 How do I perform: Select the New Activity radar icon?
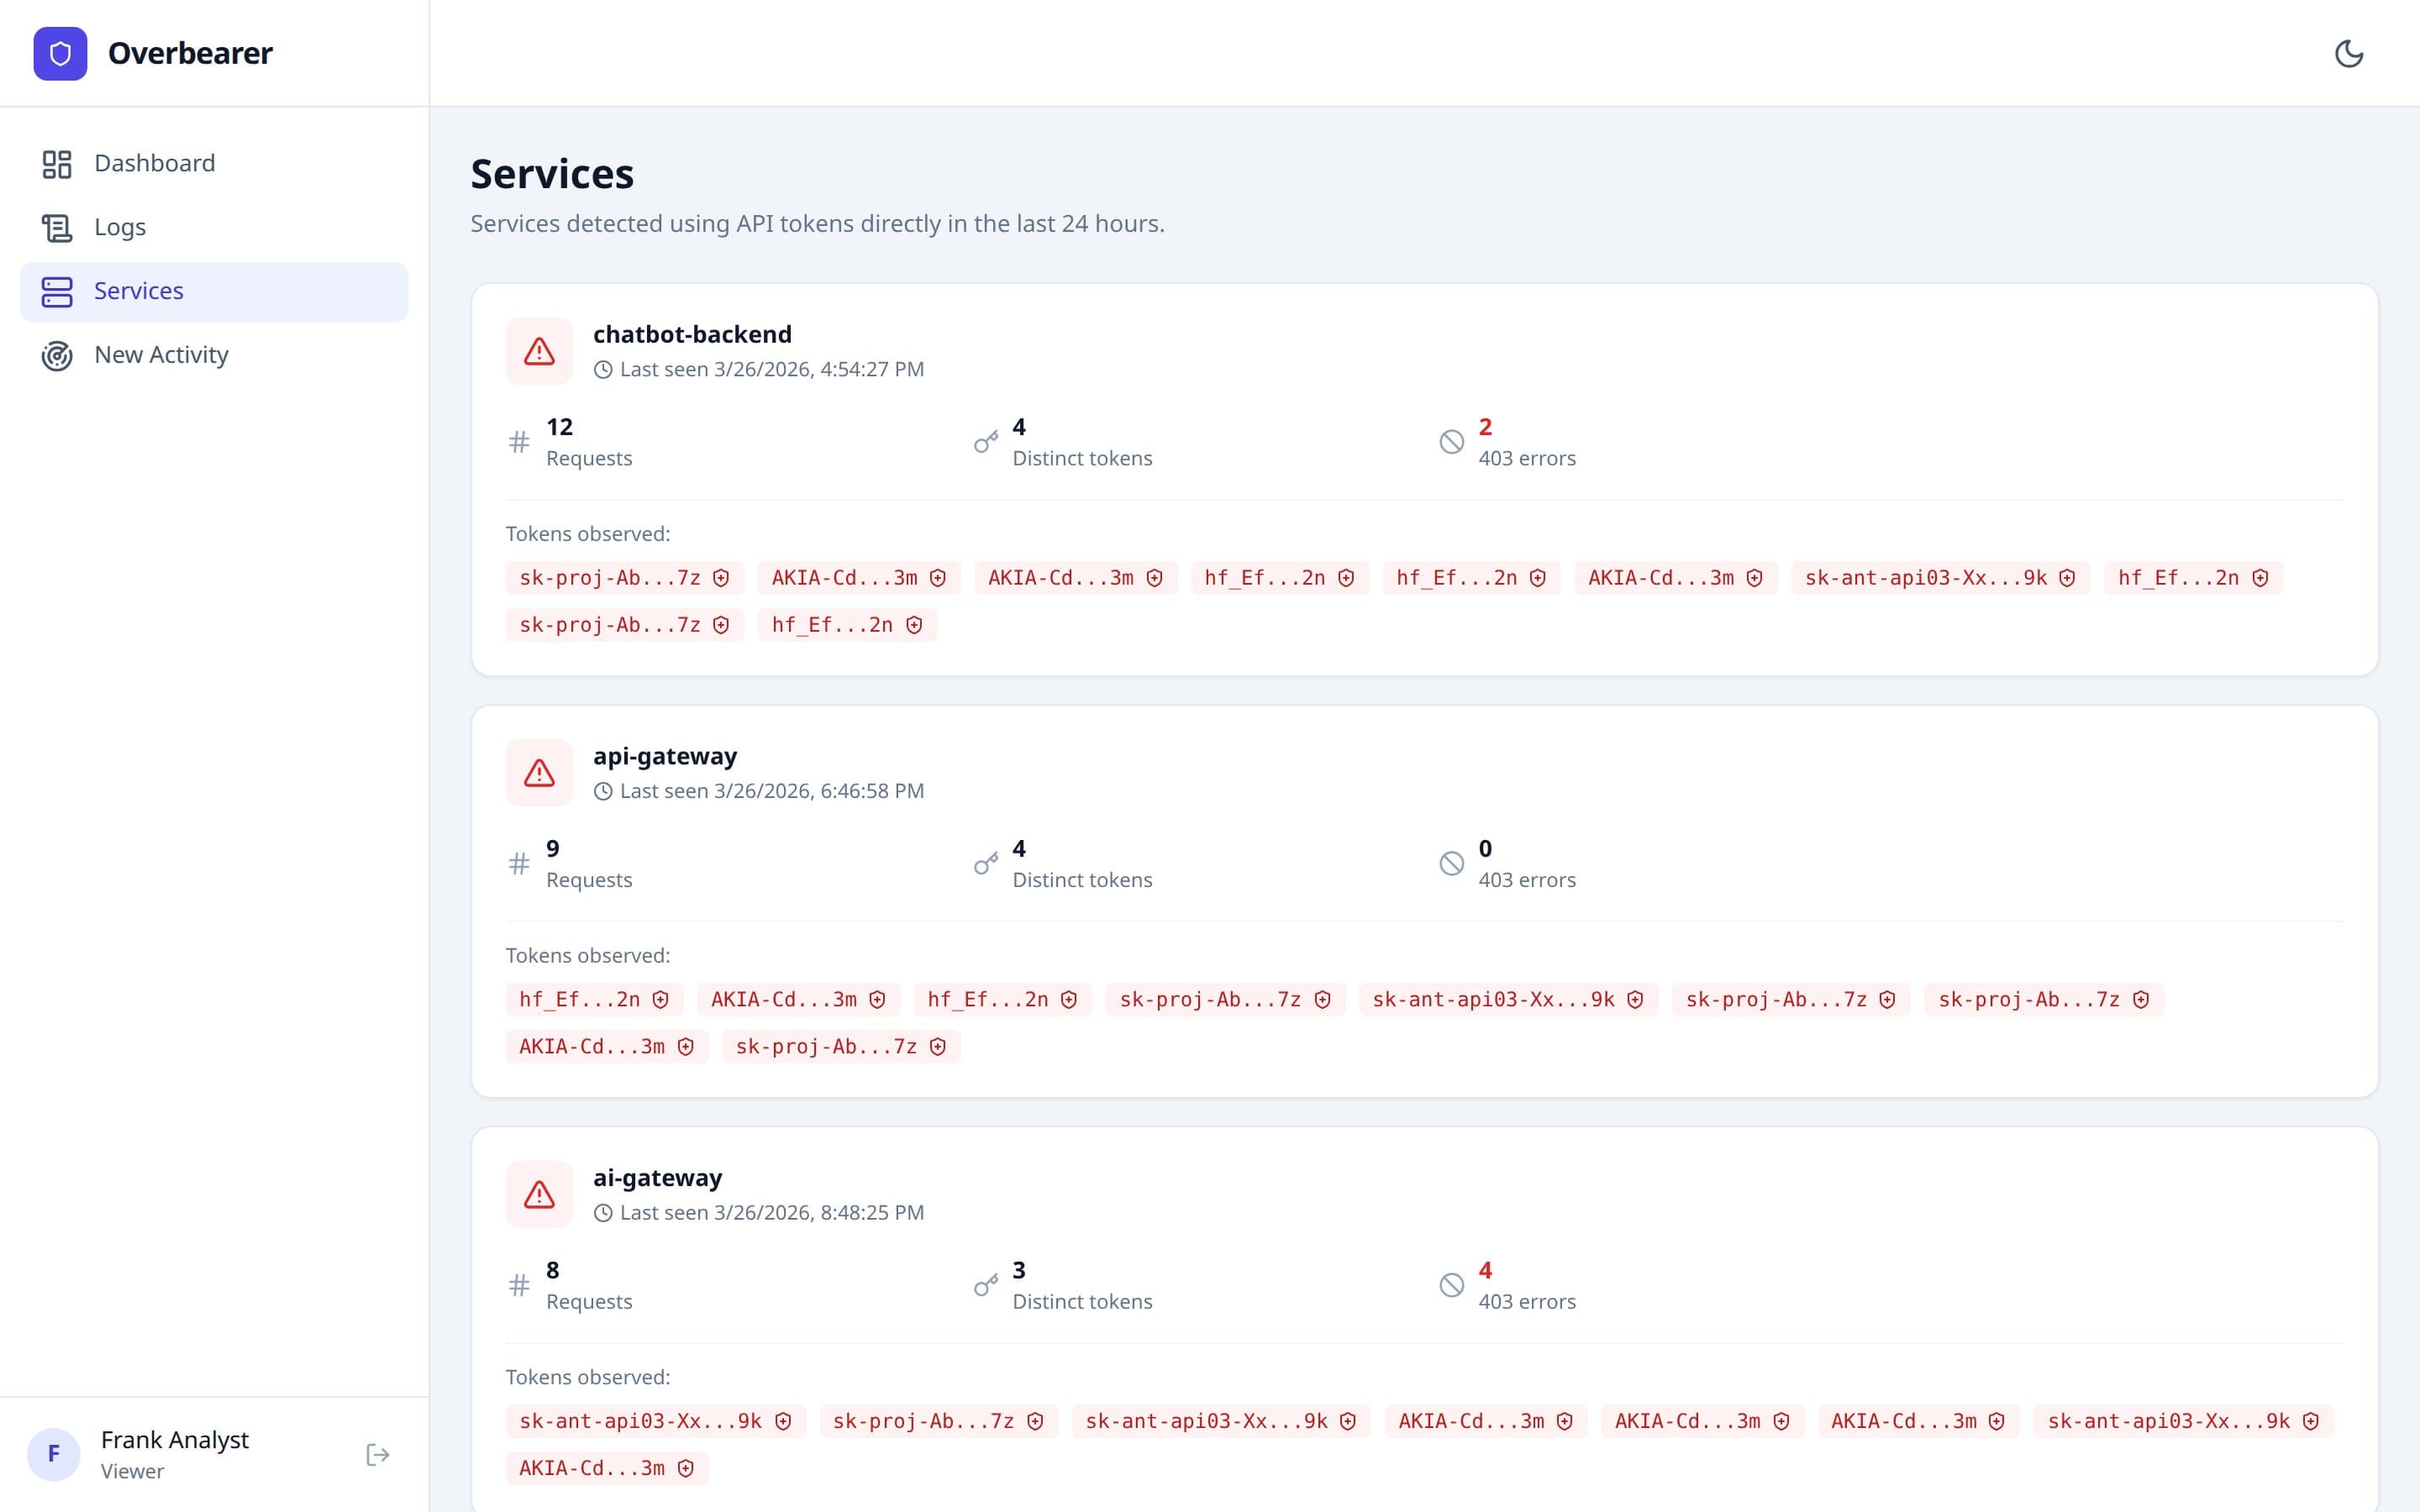(57, 355)
